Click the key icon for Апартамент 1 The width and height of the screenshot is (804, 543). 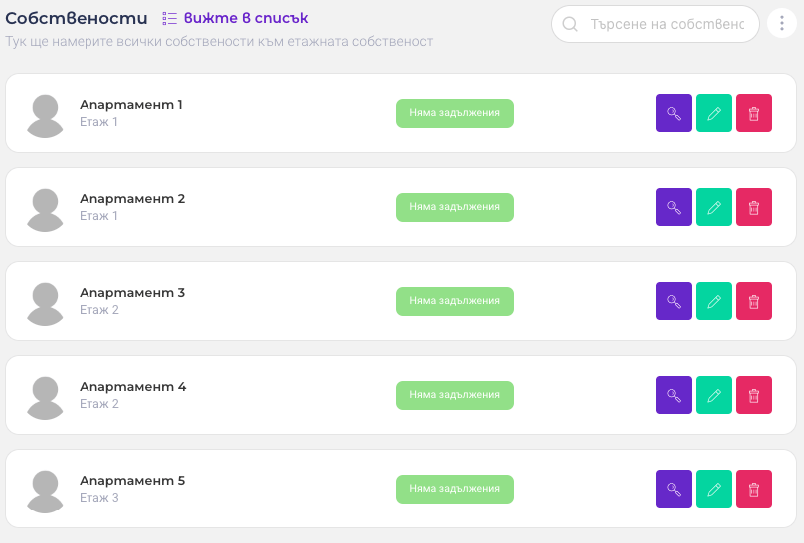[674, 113]
